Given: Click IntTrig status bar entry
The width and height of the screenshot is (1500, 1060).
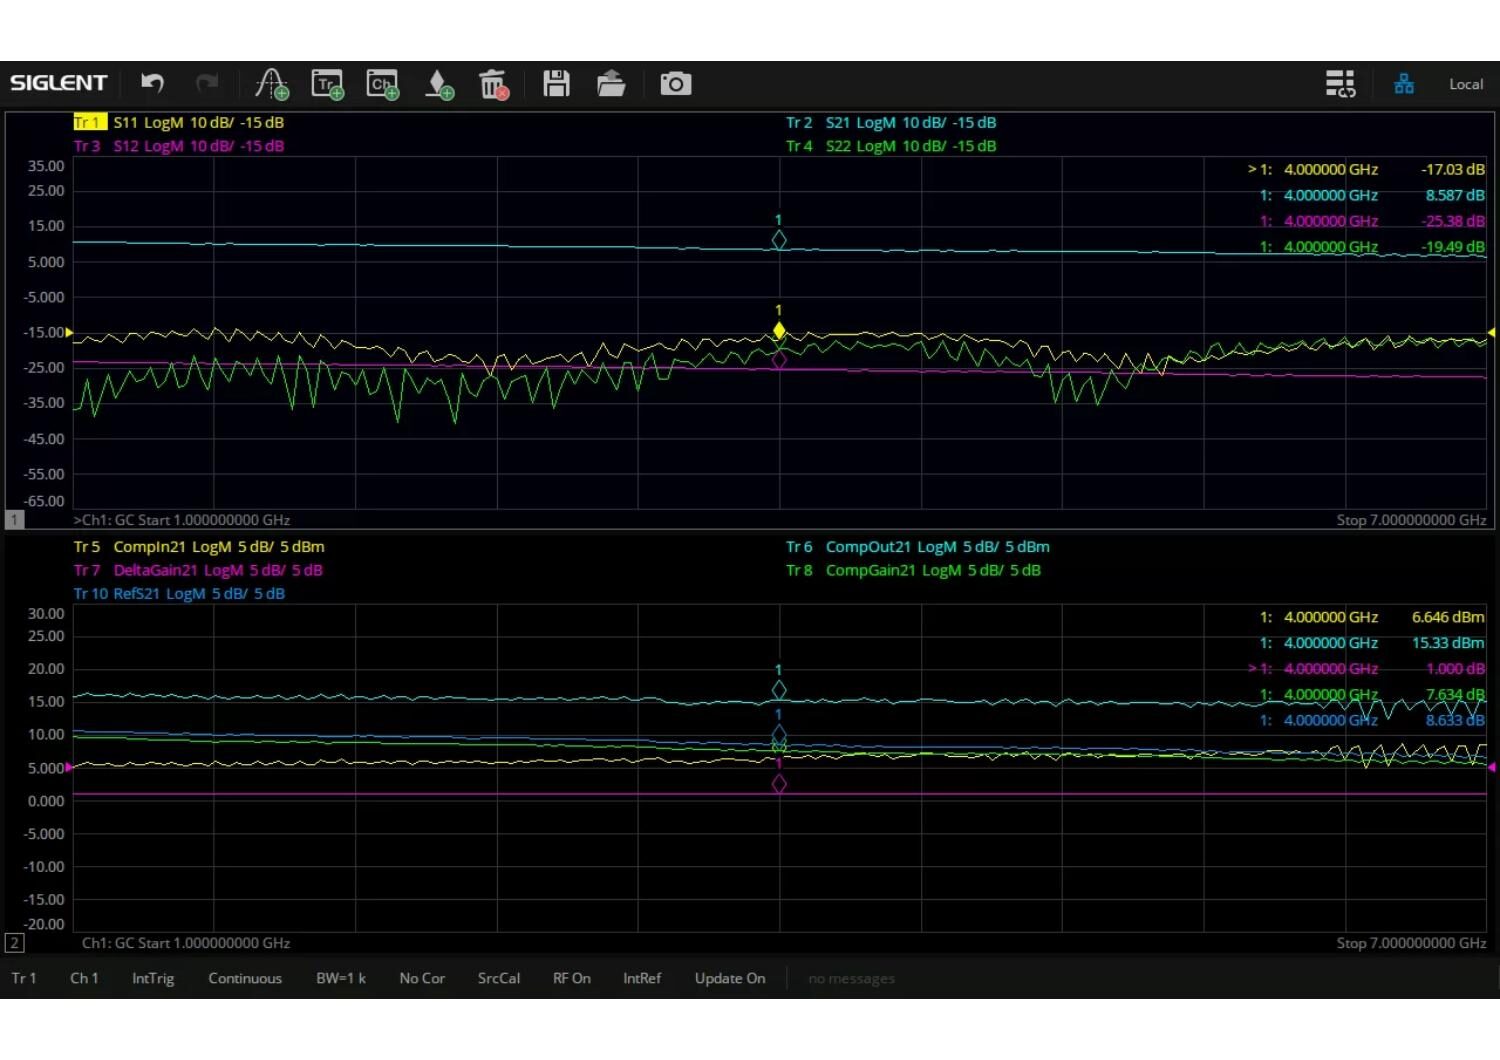Looking at the screenshot, I should click(153, 978).
